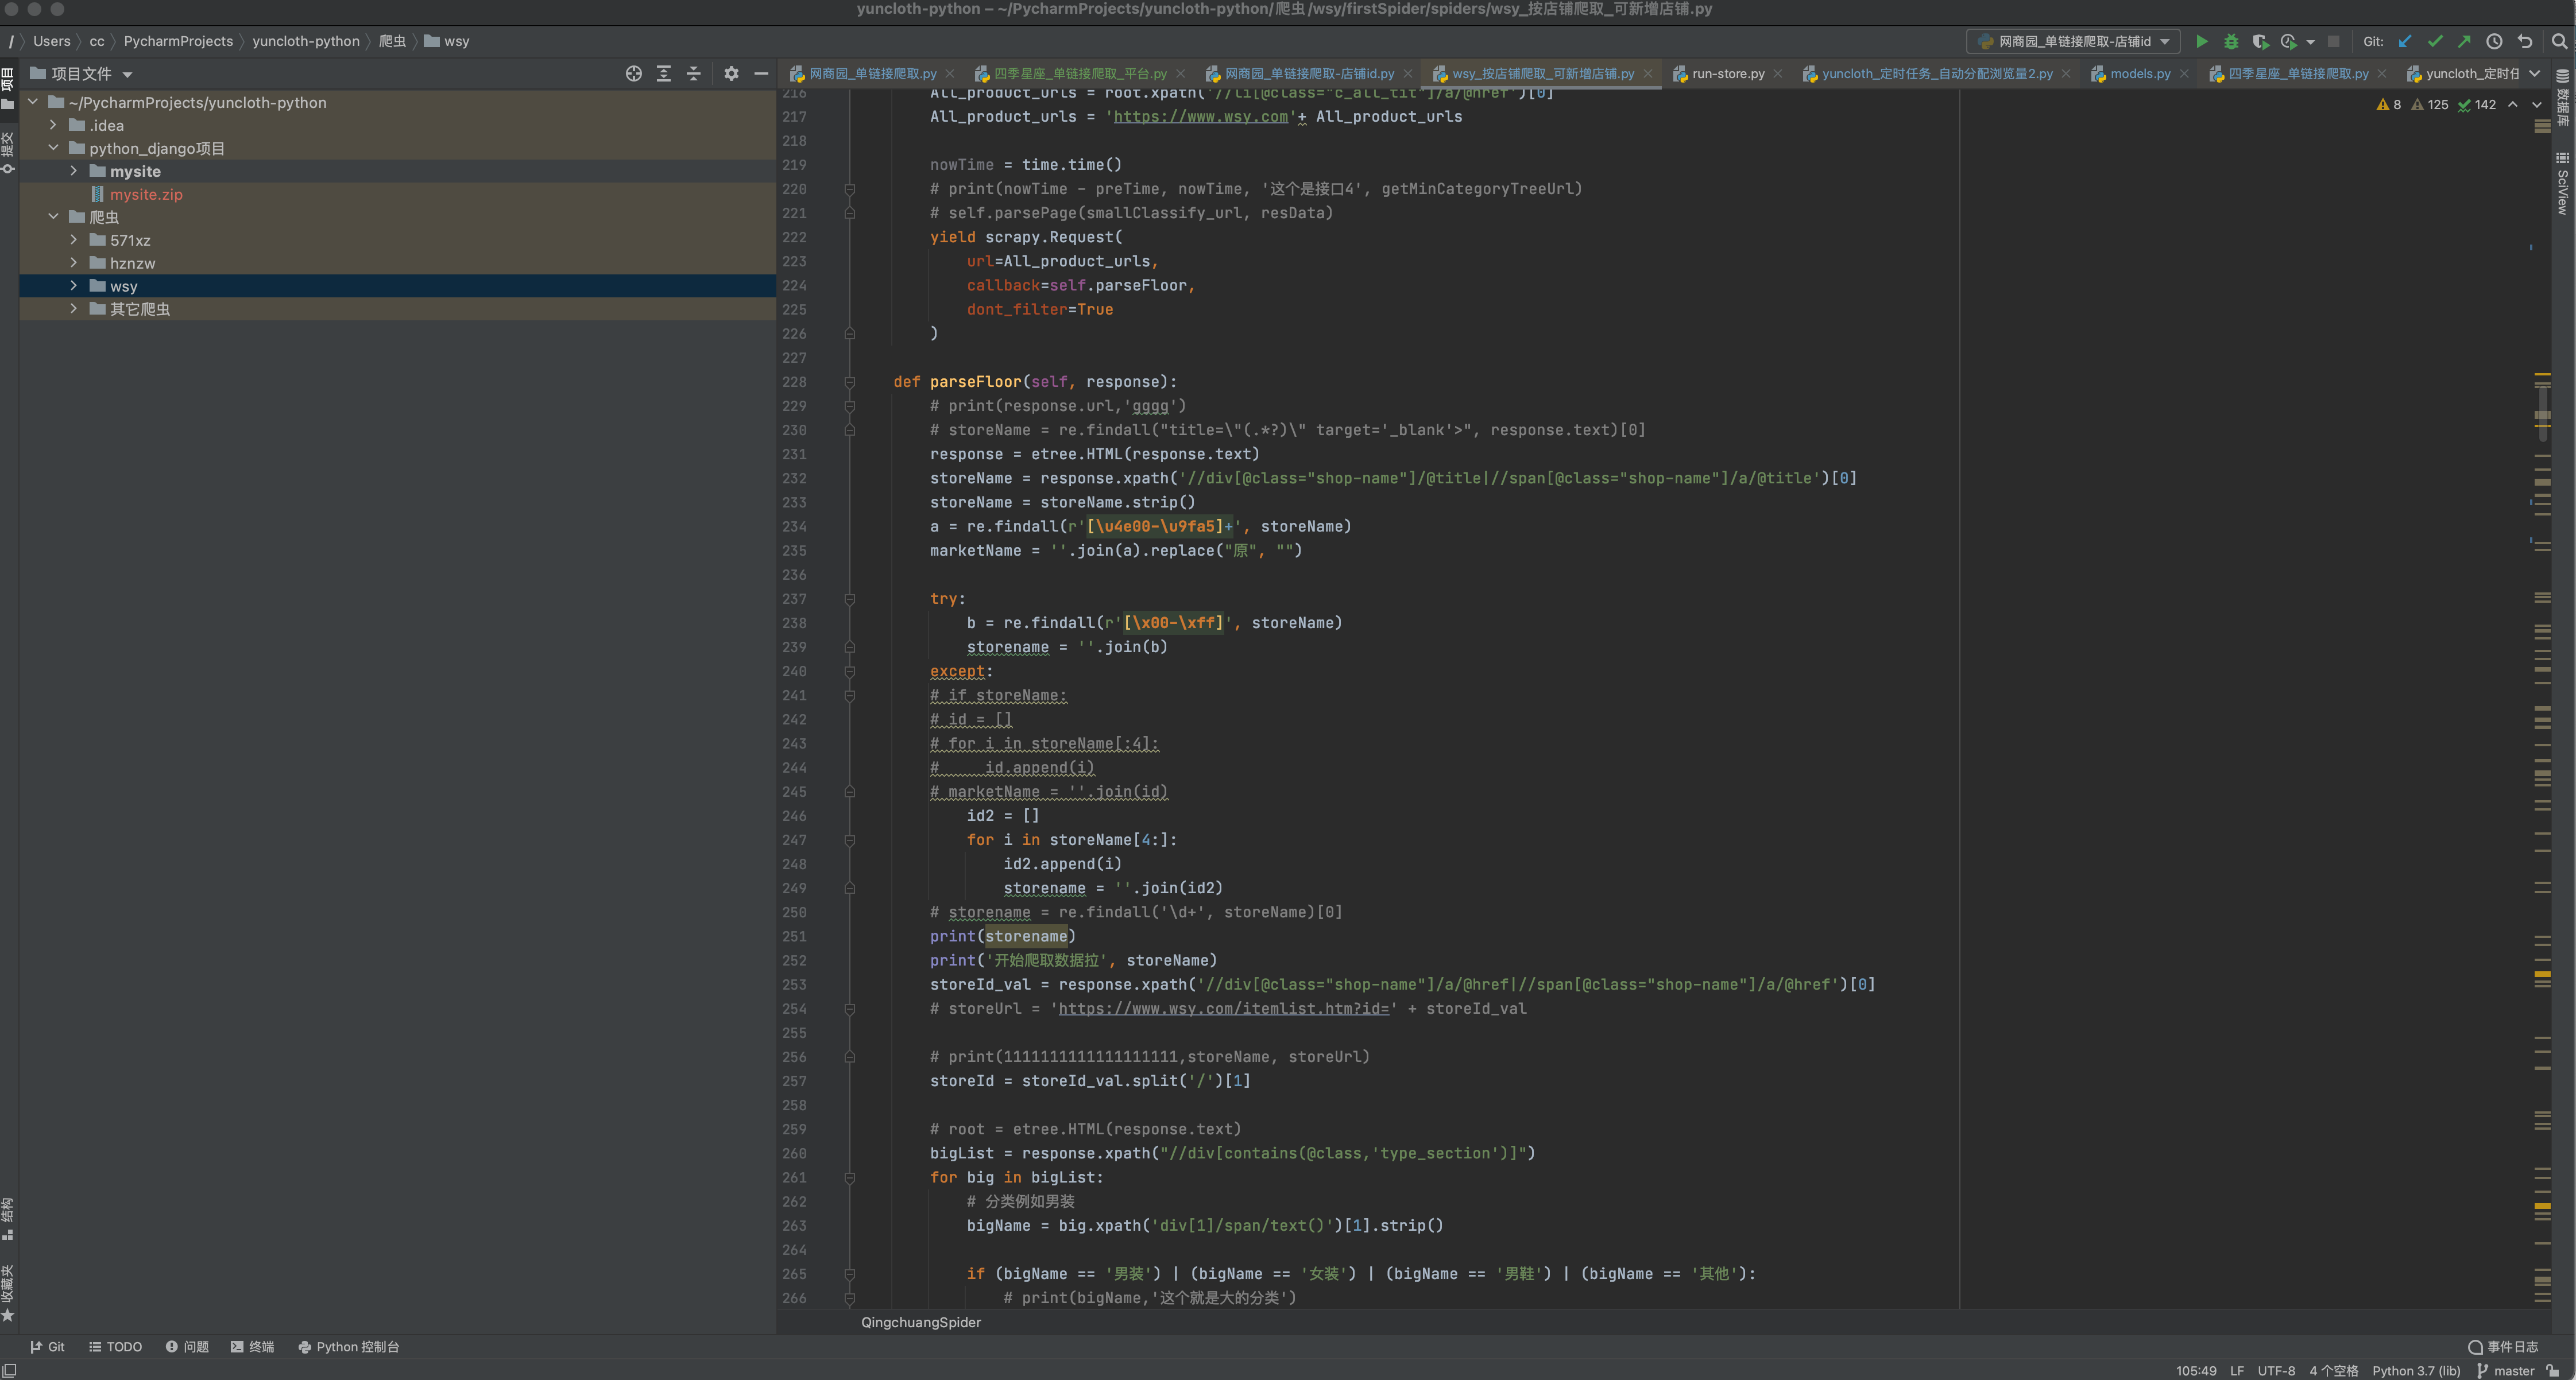Click the master branch widget
Image resolution: width=2576 pixels, height=1380 pixels.
click(2505, 1371)
